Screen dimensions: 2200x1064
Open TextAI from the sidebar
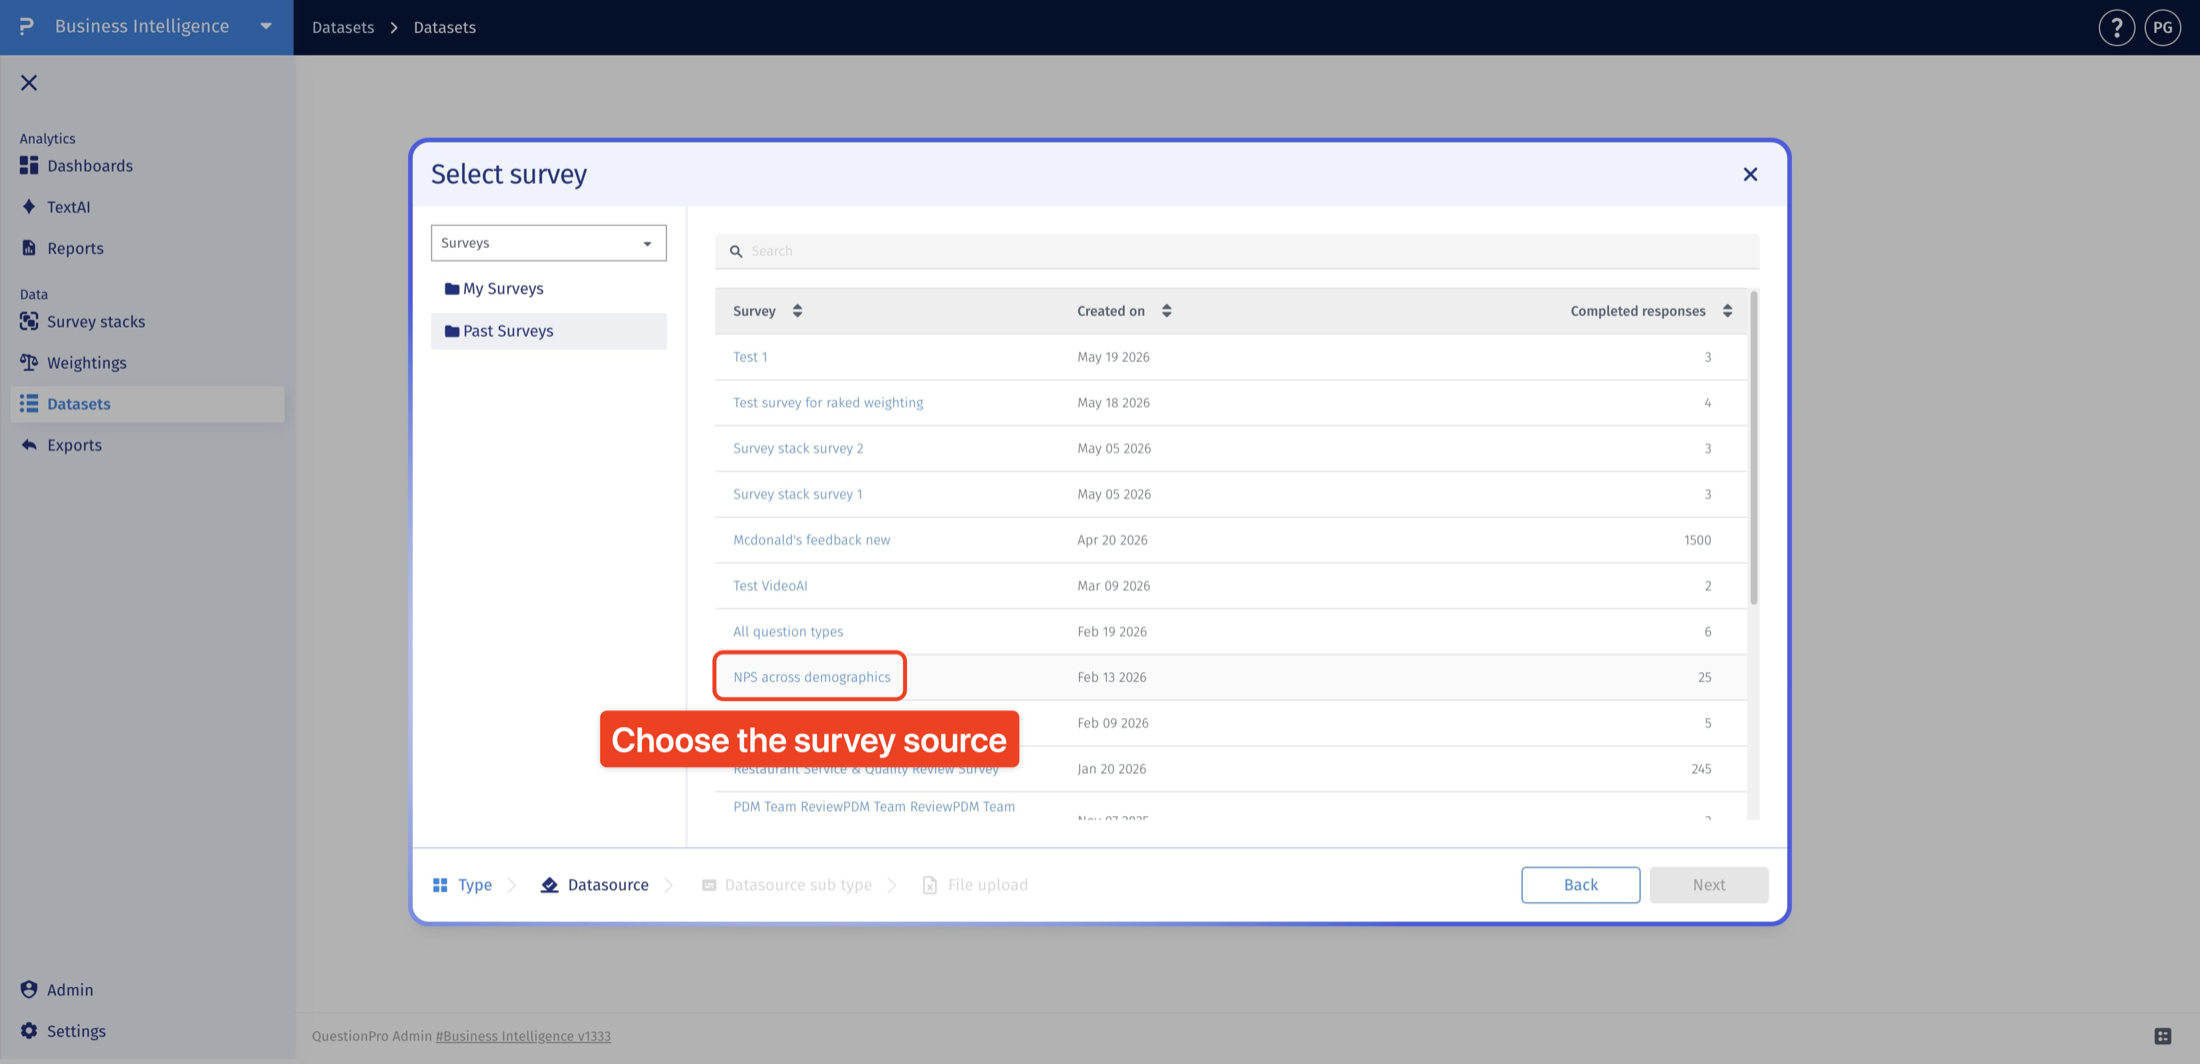coord(55,207)
